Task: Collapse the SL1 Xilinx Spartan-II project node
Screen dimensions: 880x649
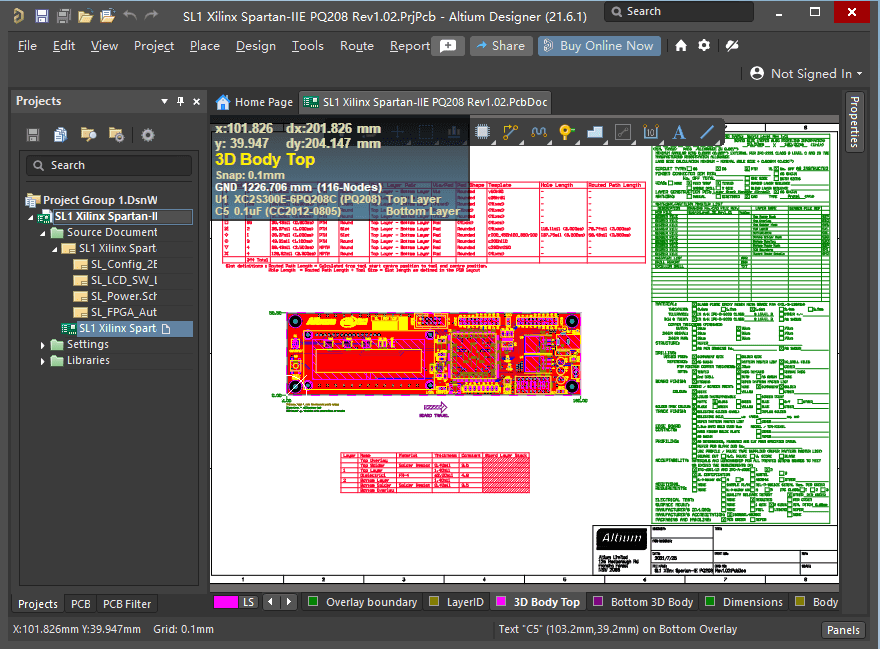Action: (x=31, y=217)
